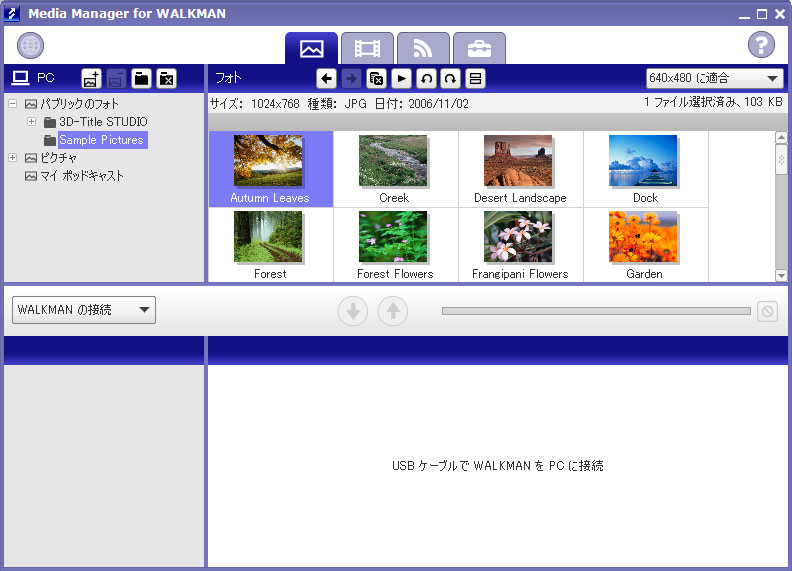This screenshot has width=792, height=571.
Task: Click the transfer to PC up arrow
Action: 393,311
